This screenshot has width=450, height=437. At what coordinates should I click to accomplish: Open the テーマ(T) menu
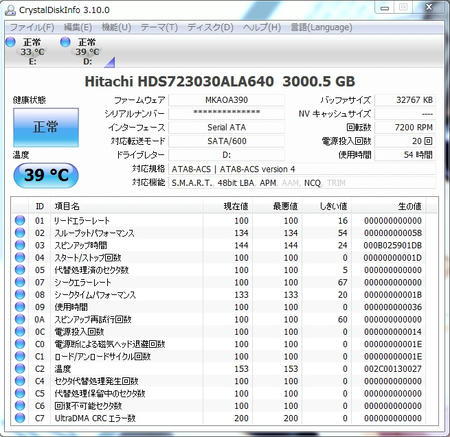pyautogui.click(x=159, y=27)
